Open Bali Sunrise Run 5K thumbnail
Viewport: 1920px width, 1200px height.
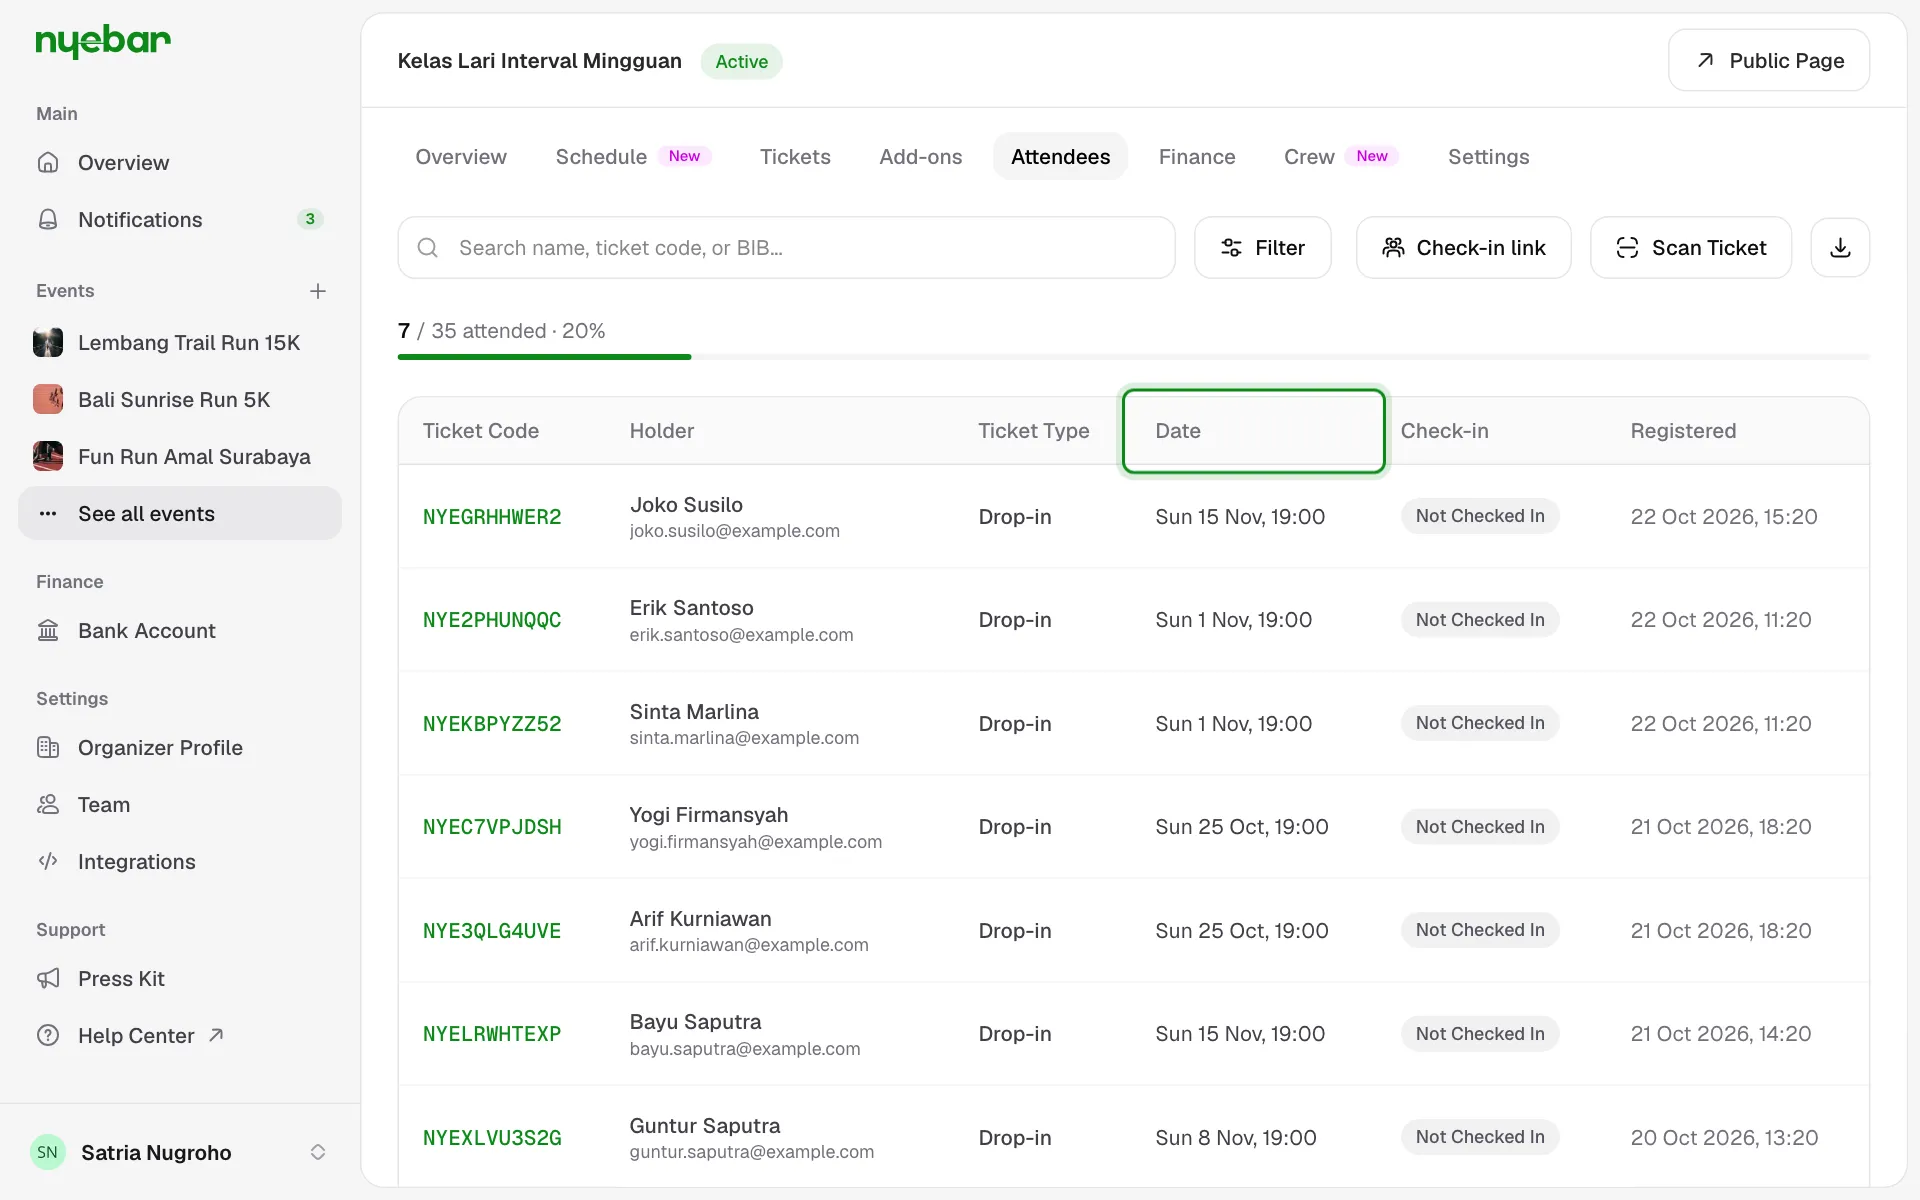tap(48, 399)
